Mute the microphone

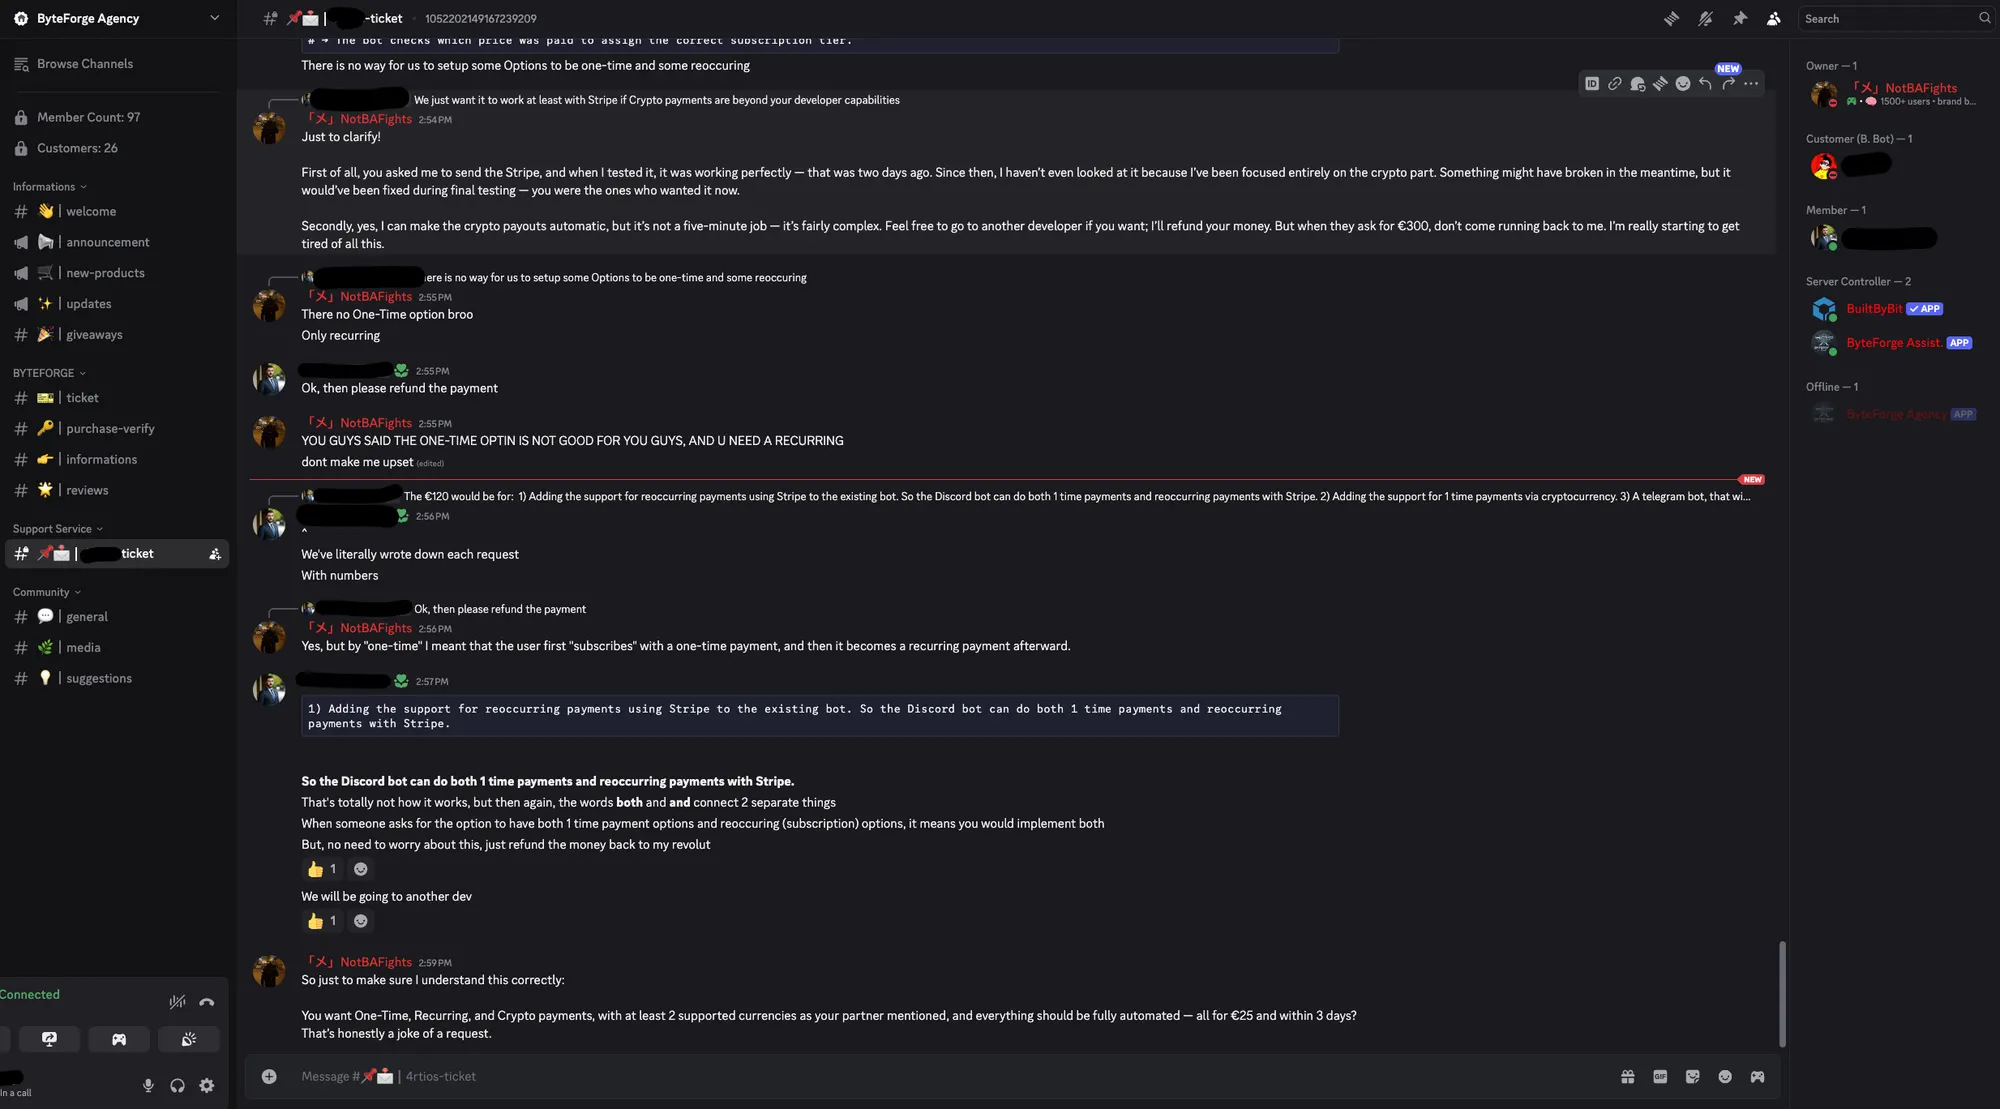(148, 1086)
